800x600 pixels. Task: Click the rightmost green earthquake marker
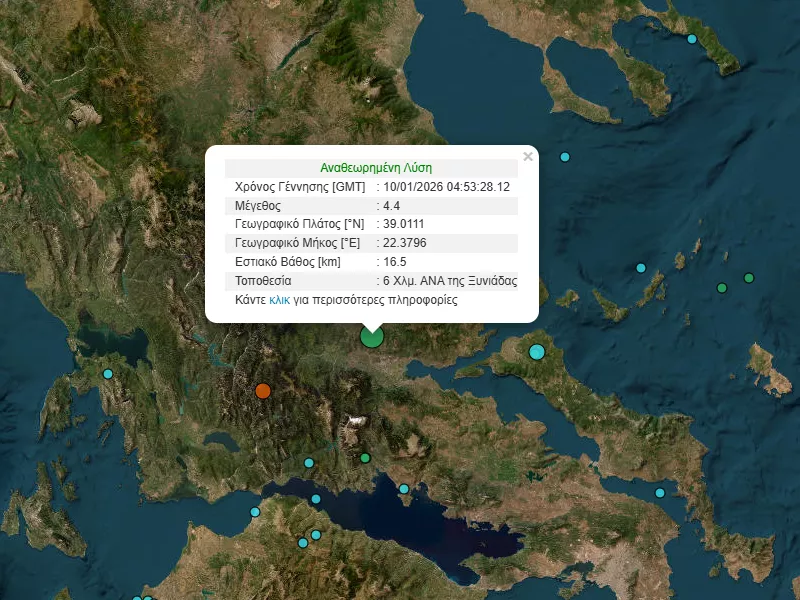pos(748,278)
